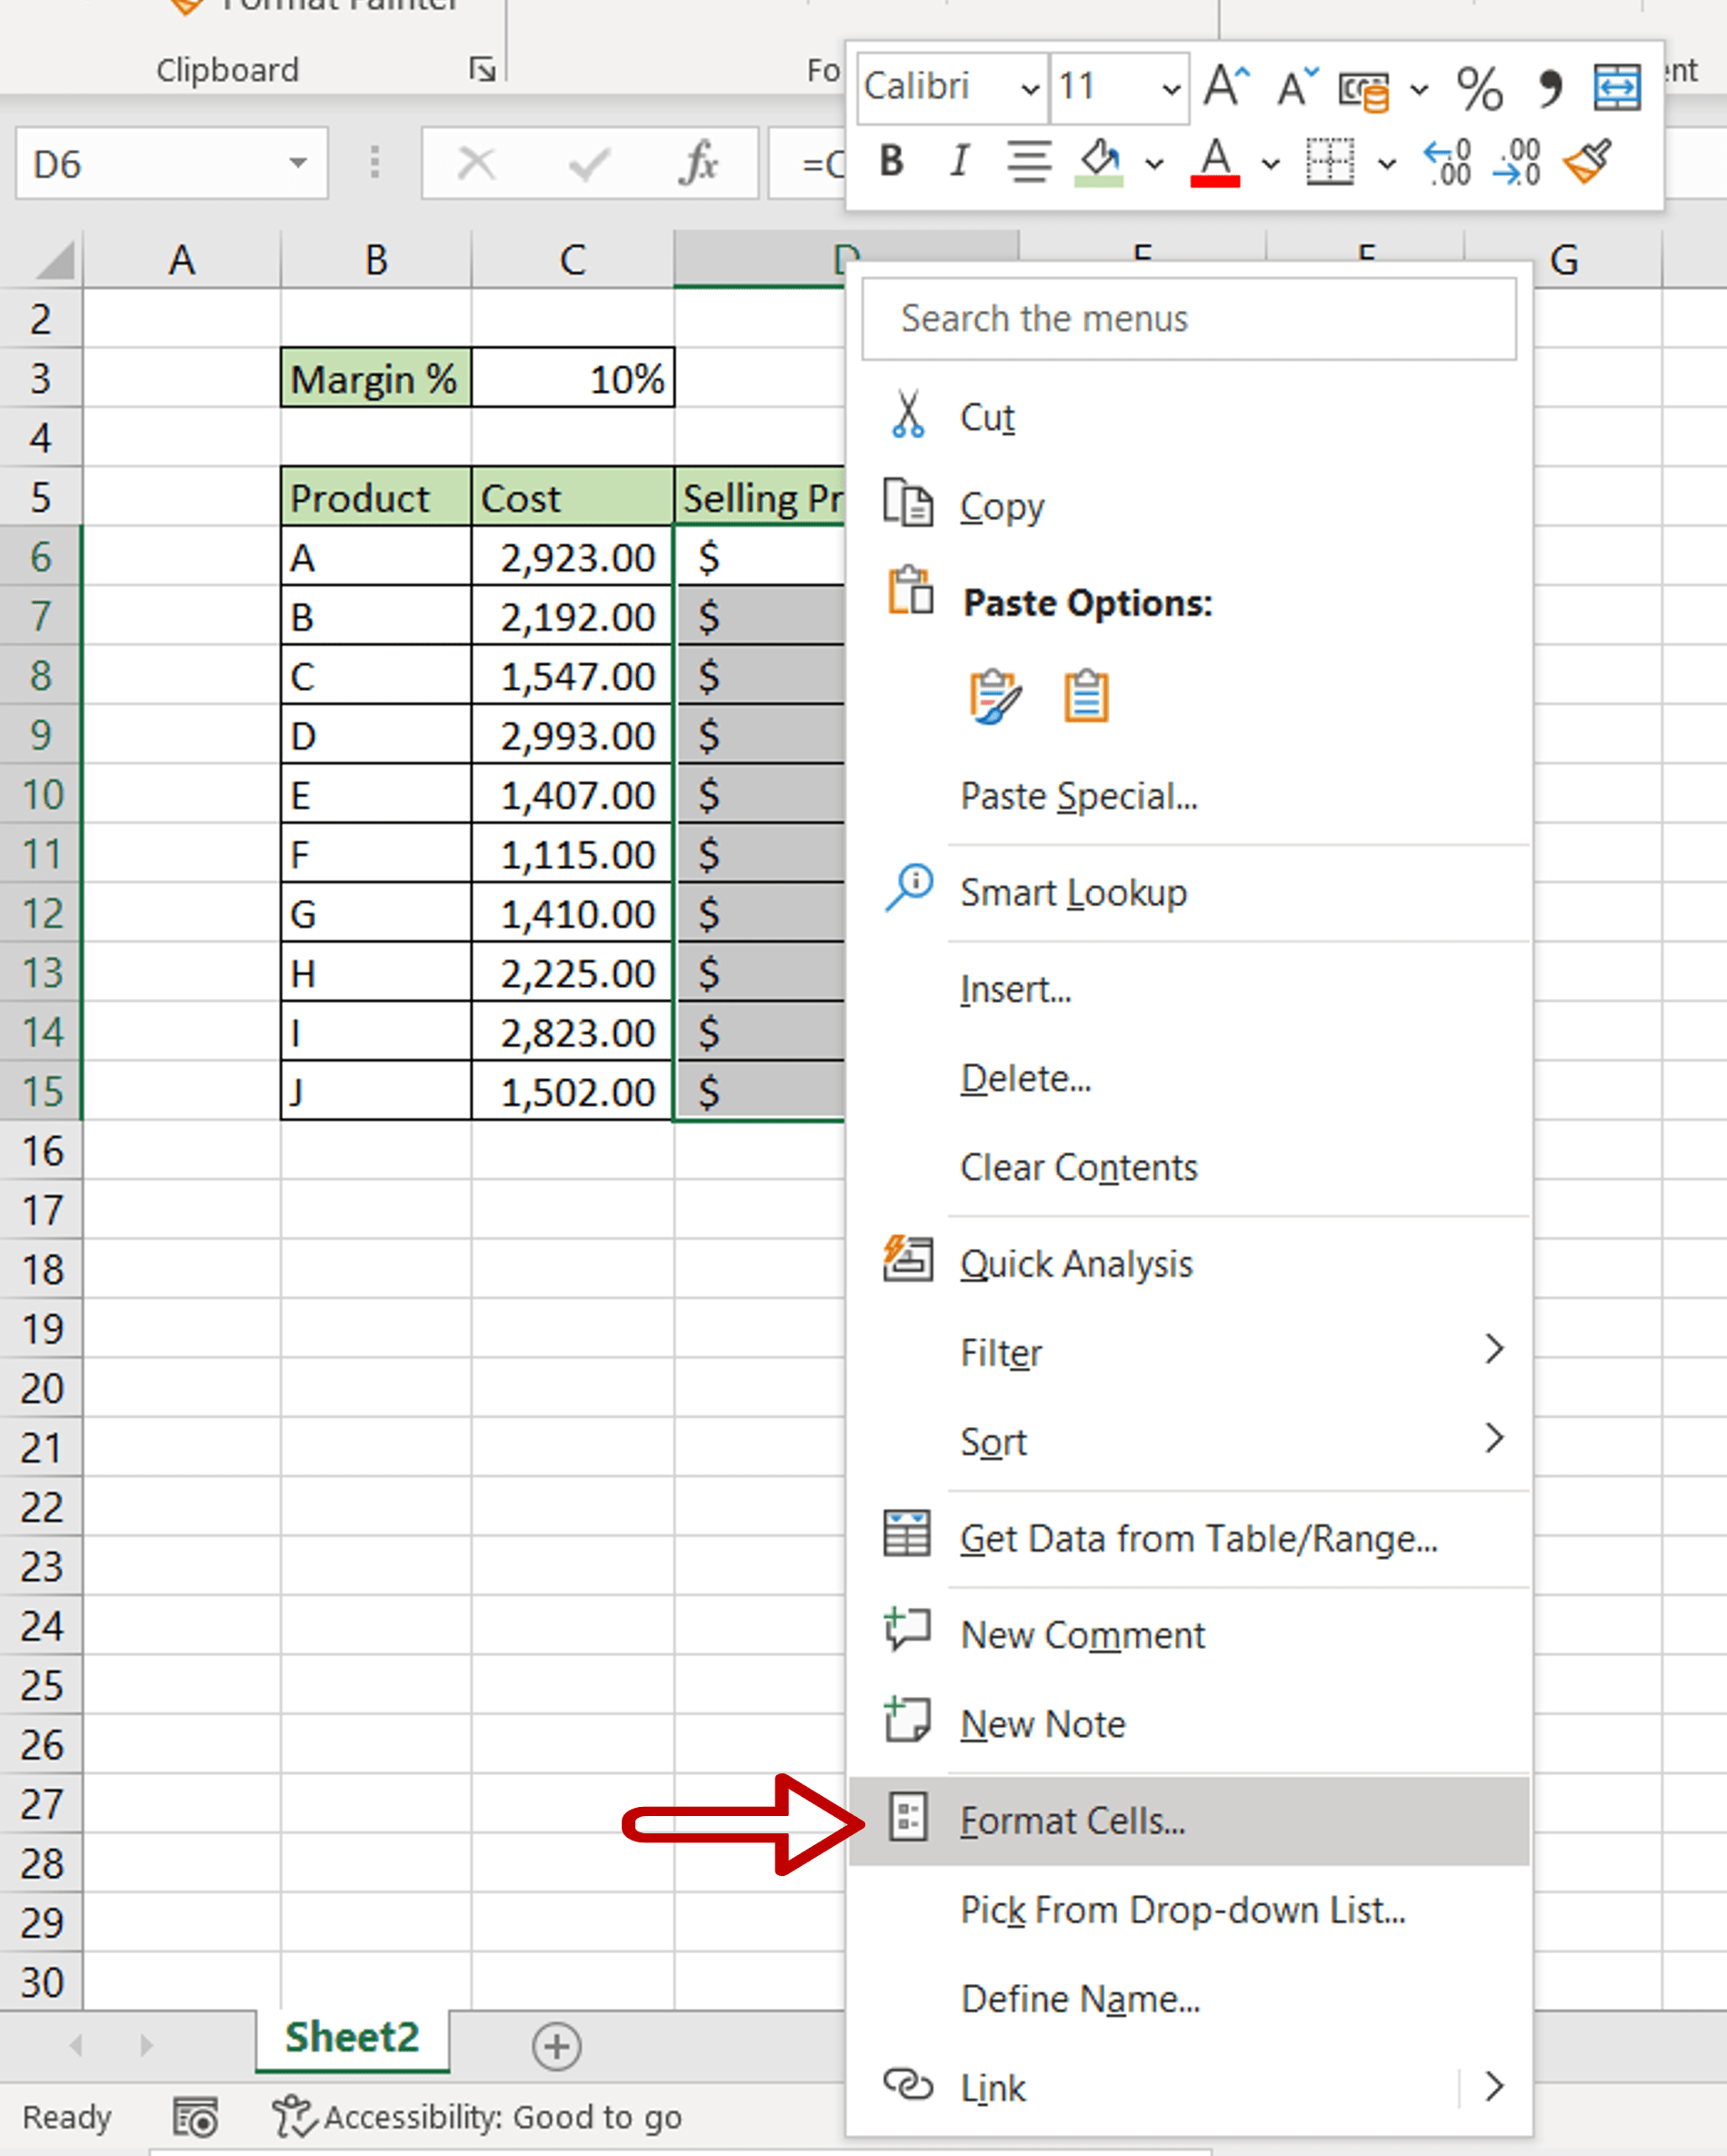This screenshot has height=2156, width=1727.
Task: Apply Comma Style from the mini toolbar
Action: (1550, 88)
